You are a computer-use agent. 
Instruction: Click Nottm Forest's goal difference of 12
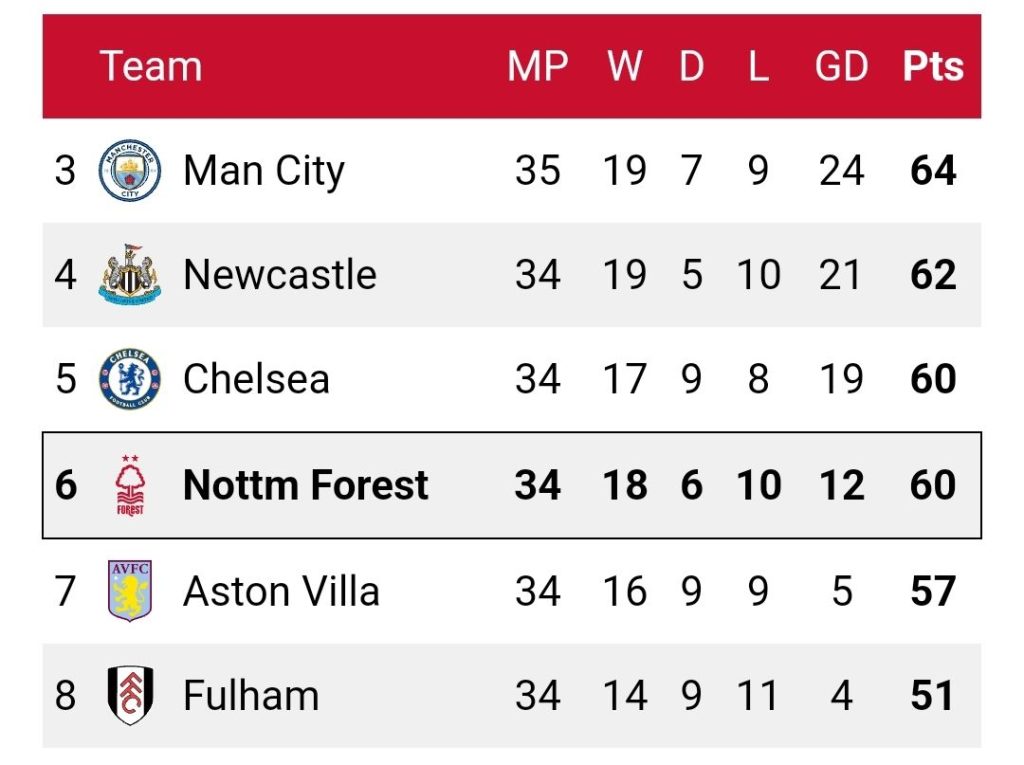[841, 485]
